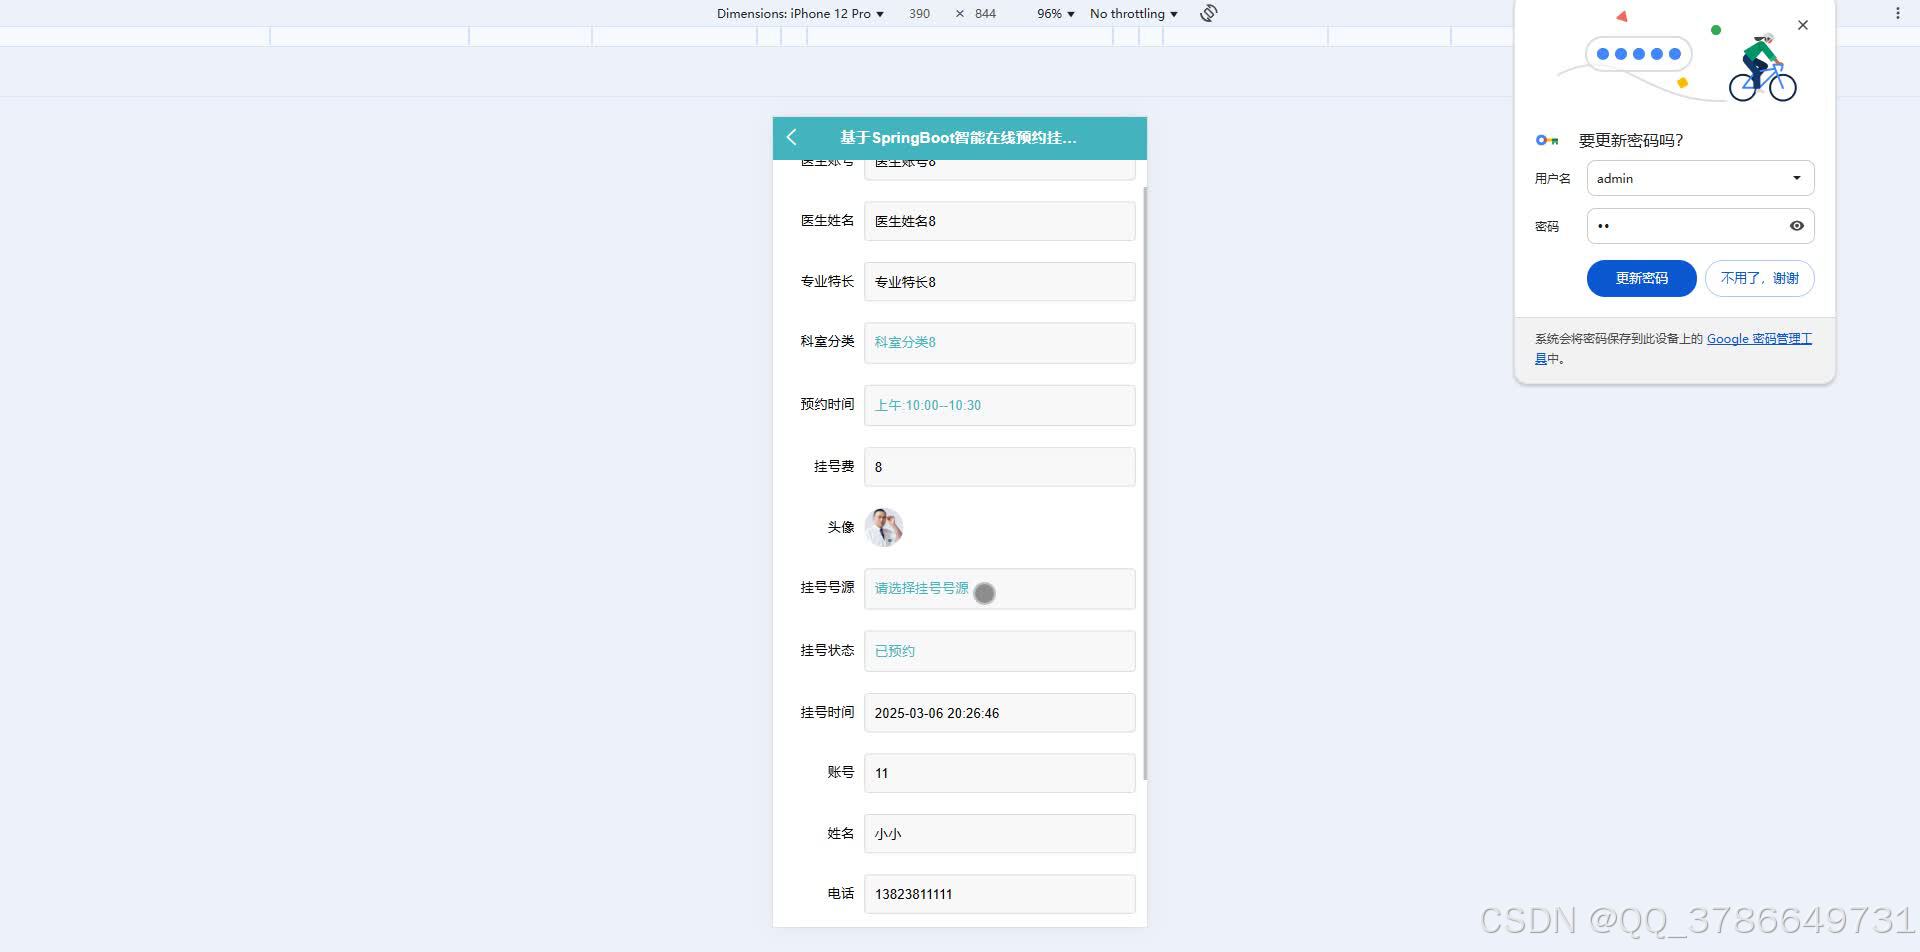
Task: Click the 不用了,谢谢 button
Action: click(x=1759, y=278)
